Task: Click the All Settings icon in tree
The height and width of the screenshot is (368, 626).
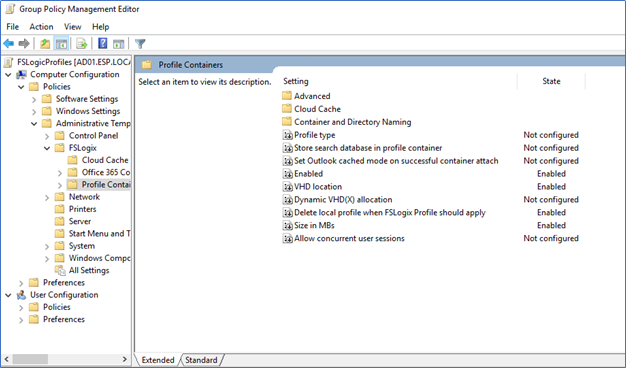Action: click(x=60, y=271)
